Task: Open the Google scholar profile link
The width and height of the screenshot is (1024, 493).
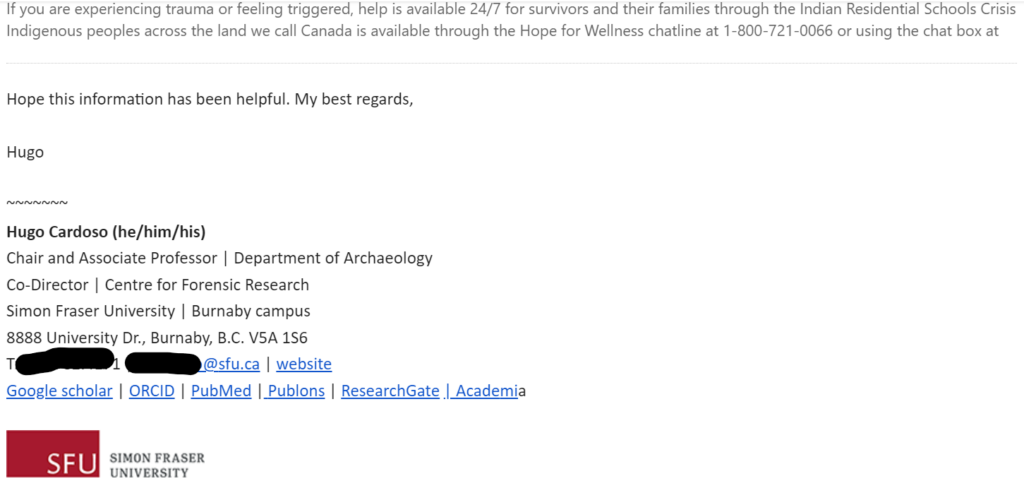Action: point(59,391)
